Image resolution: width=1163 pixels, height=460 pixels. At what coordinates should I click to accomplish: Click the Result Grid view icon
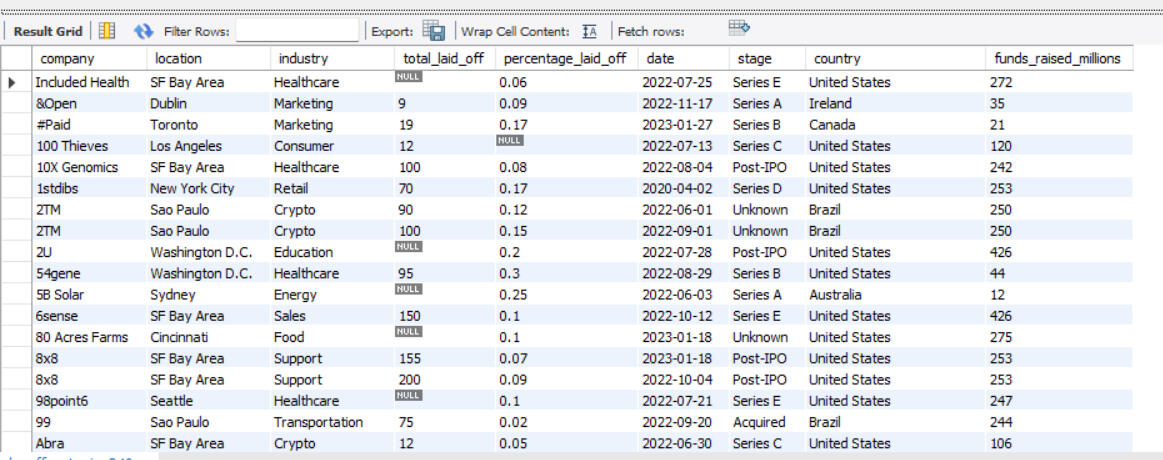(107, 31)
